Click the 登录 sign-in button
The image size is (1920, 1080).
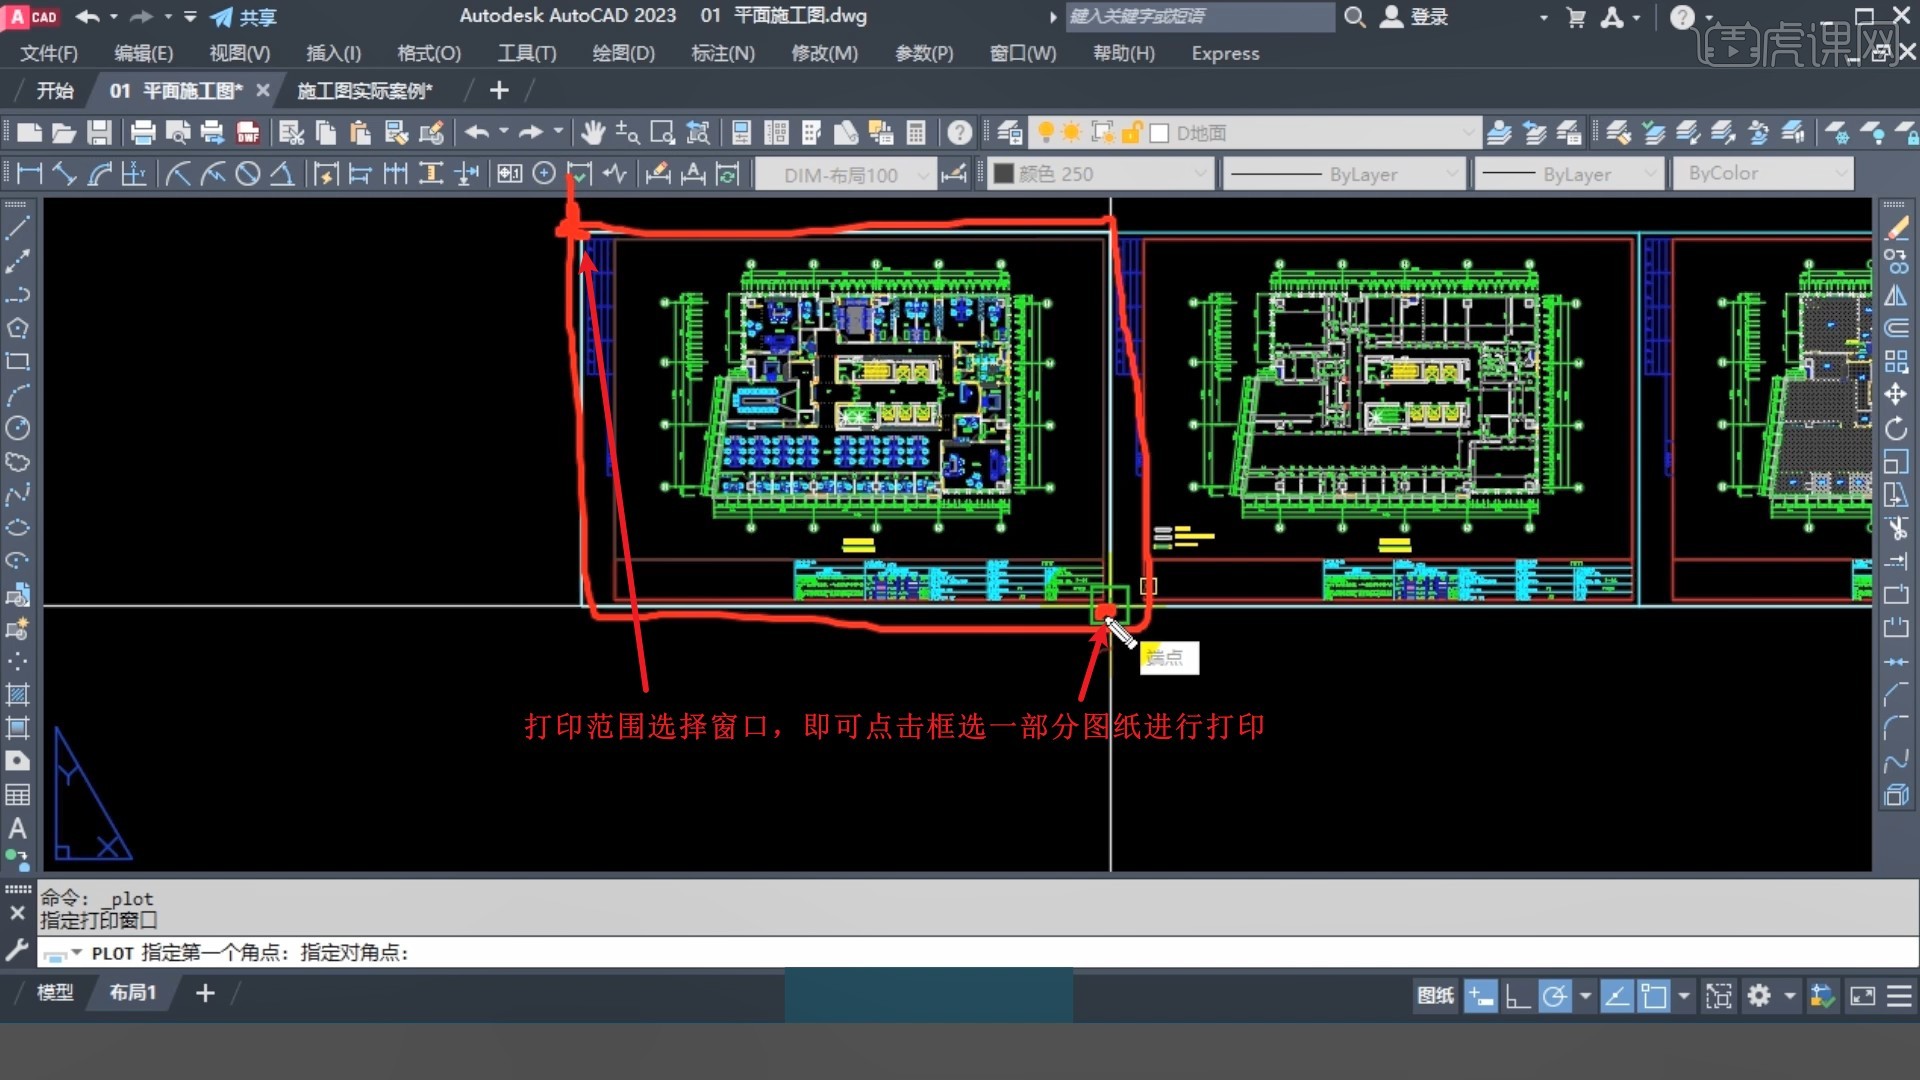click(1414, 17)
